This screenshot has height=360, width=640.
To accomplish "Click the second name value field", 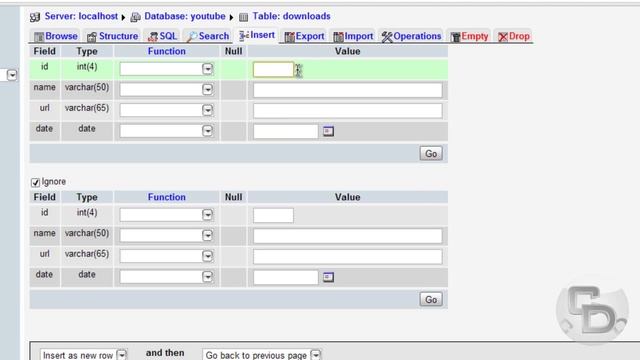I will point(347,236).
